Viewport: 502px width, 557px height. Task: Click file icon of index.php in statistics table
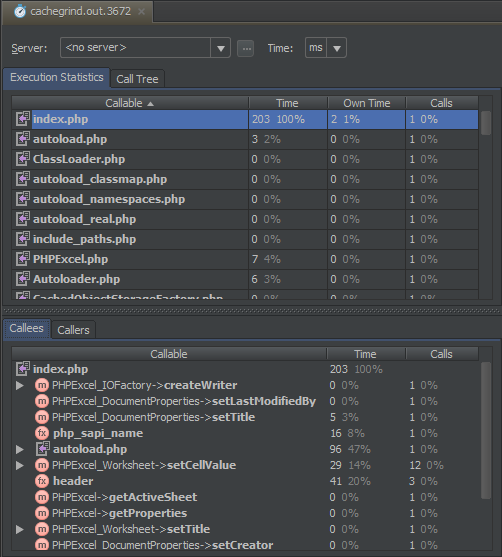23,119
